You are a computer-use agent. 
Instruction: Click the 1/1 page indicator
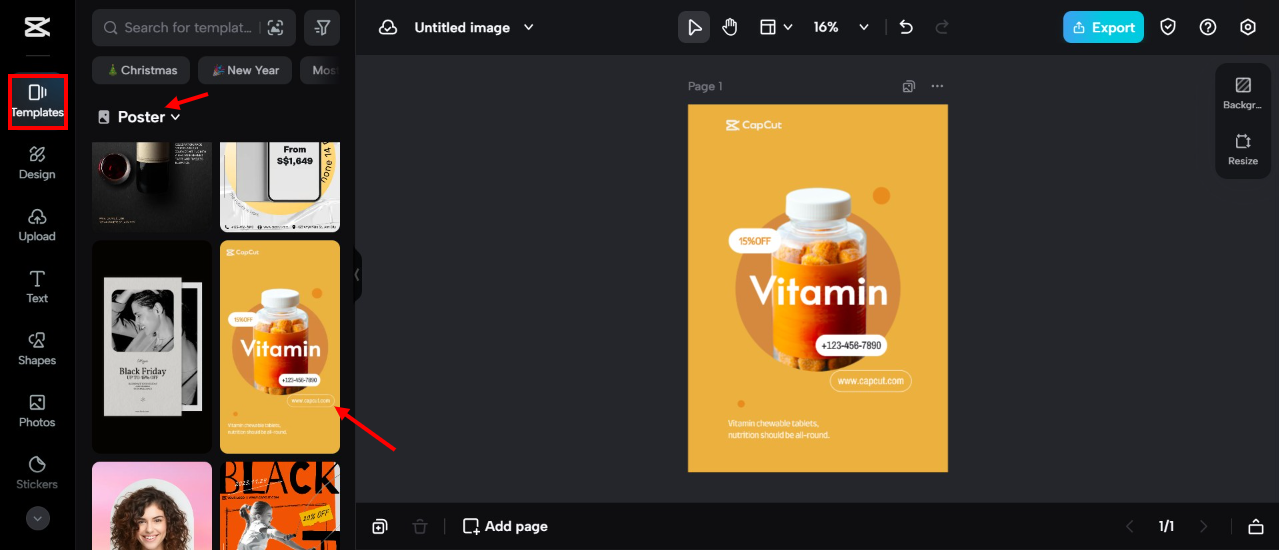point(1166,526)
